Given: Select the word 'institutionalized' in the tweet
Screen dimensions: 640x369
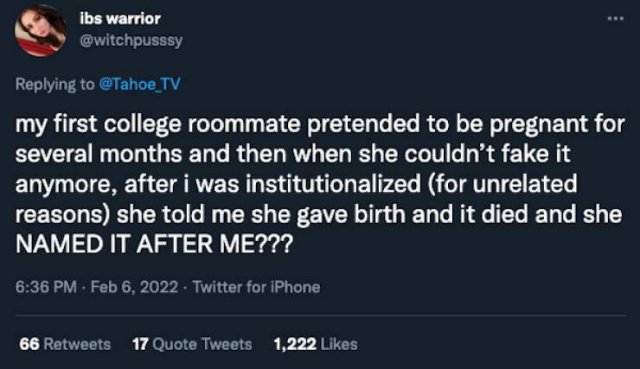Looking at the screenshot, I should [x=333, y=184].
